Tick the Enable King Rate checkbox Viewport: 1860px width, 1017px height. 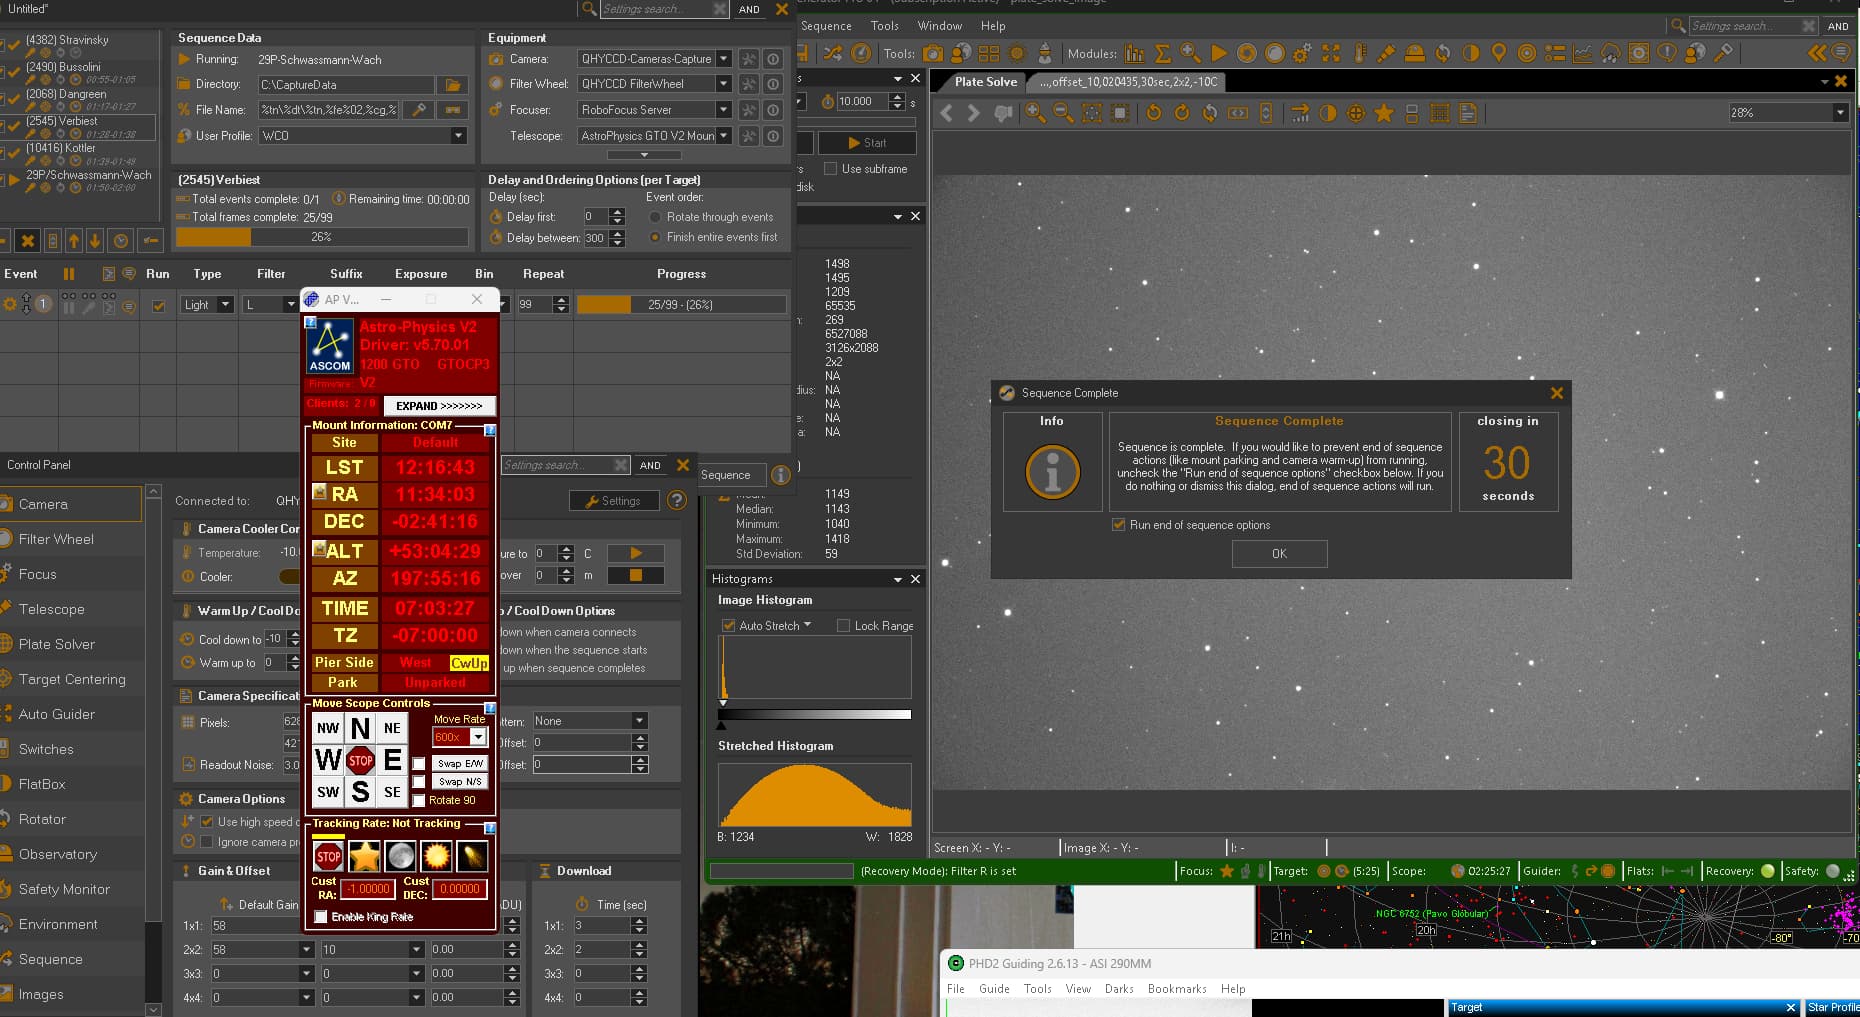(x=321, y=917)
